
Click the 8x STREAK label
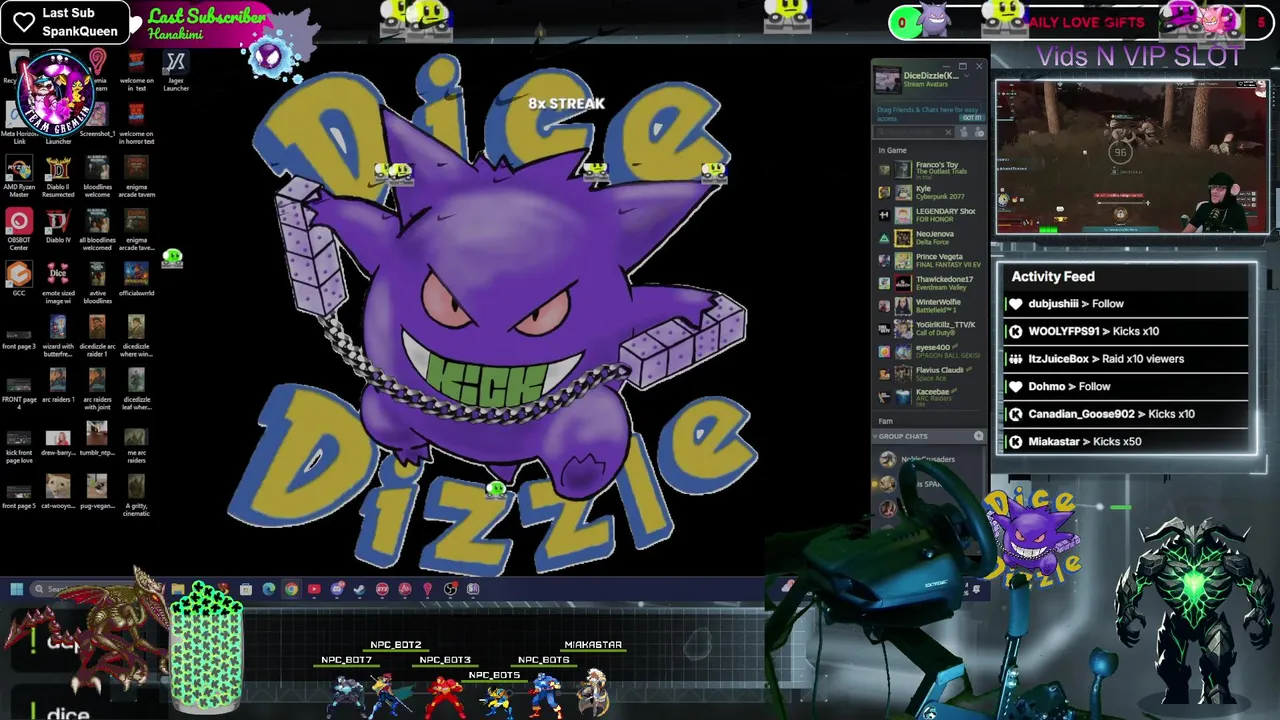(566, 103)
